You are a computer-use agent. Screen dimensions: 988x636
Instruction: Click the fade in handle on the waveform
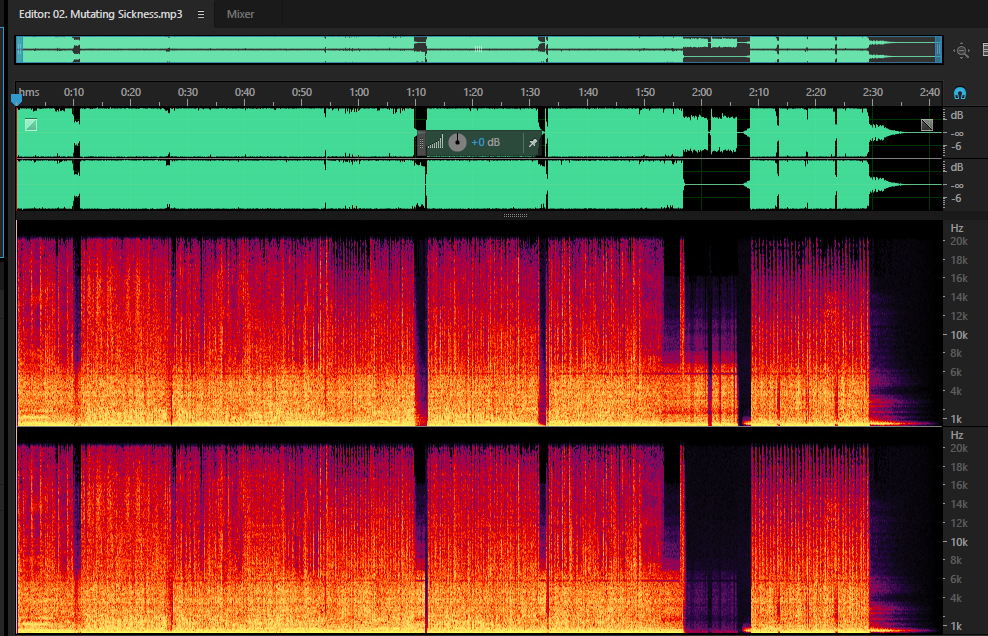(x=31, y=125)
